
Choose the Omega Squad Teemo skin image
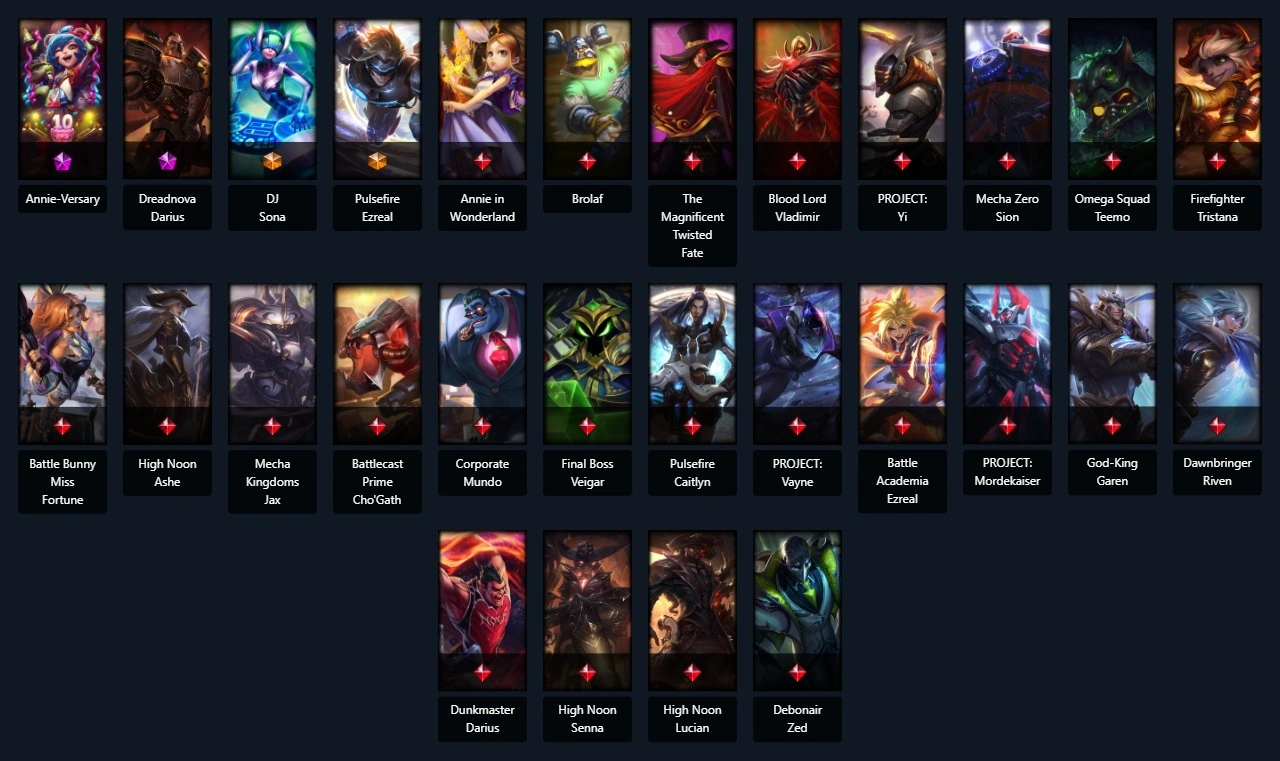coord(1112,99)
